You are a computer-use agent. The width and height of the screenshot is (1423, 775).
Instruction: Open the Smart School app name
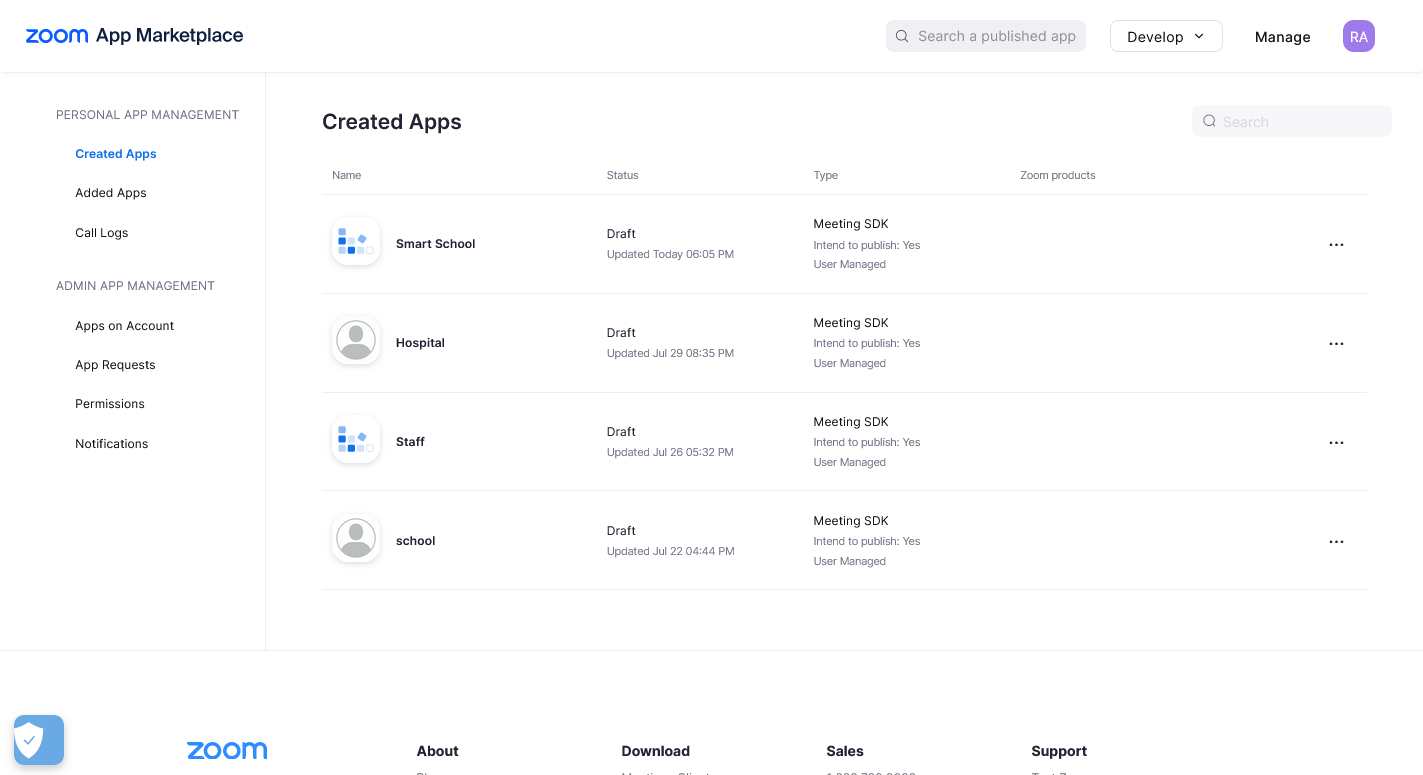click(436, 244)
